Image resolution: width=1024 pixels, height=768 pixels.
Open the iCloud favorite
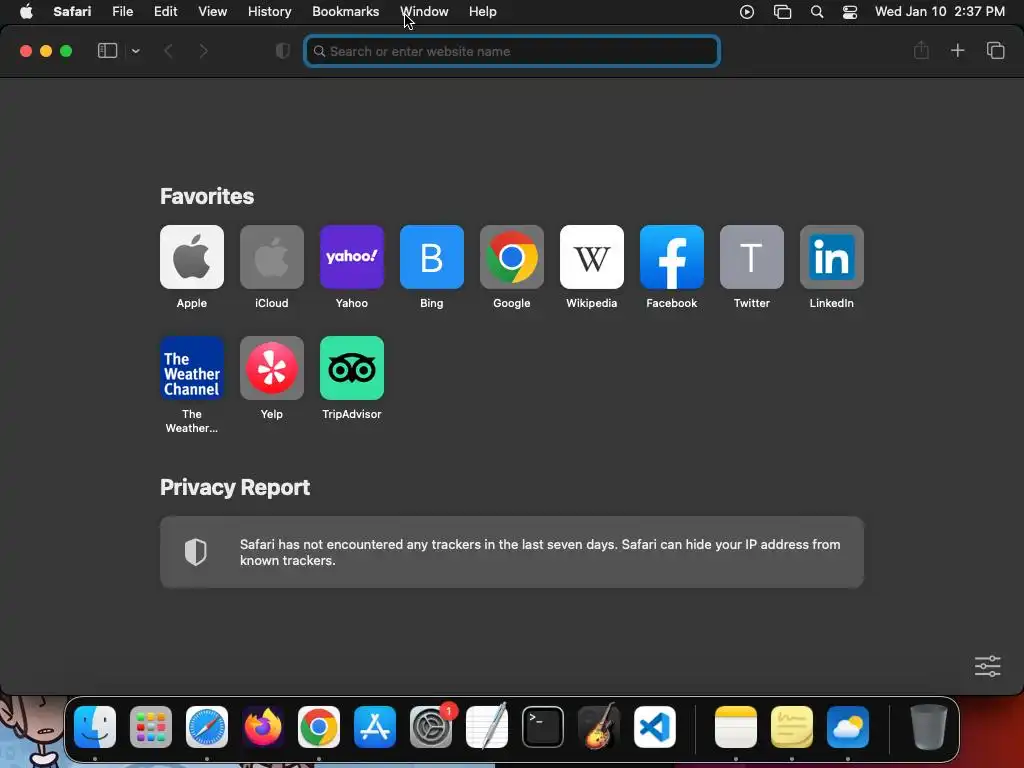pos(272,257)
